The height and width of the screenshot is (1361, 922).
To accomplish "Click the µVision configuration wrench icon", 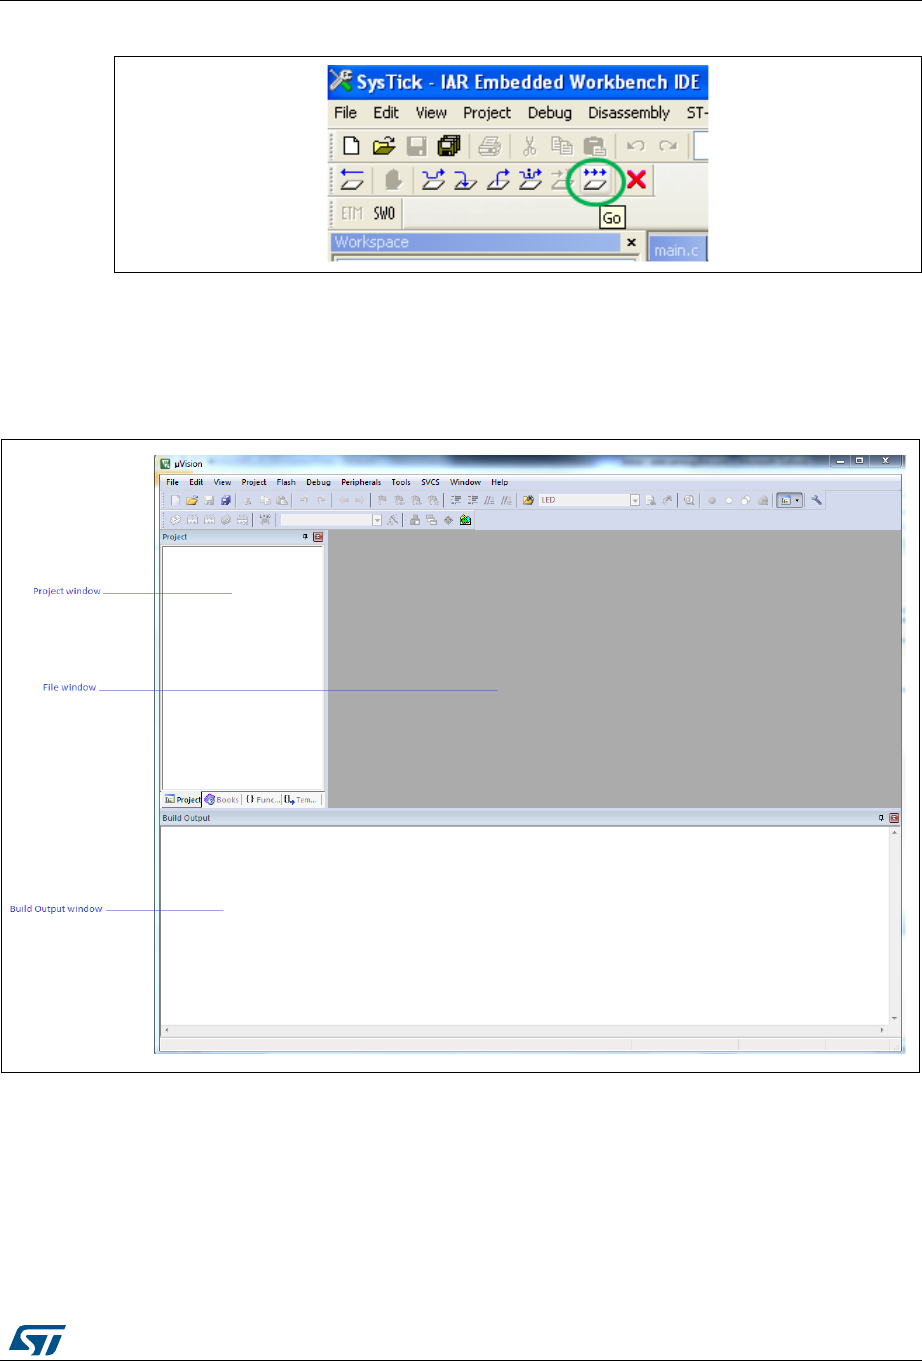I will [816, 500].
